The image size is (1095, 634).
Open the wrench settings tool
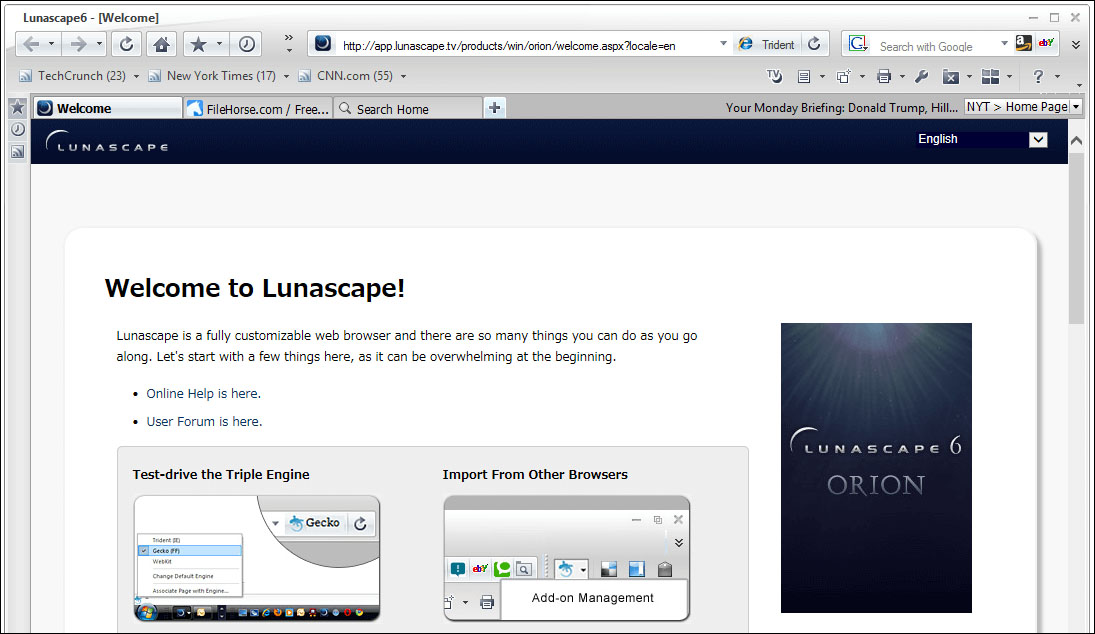pyautogui.click(x=922, y=77)
